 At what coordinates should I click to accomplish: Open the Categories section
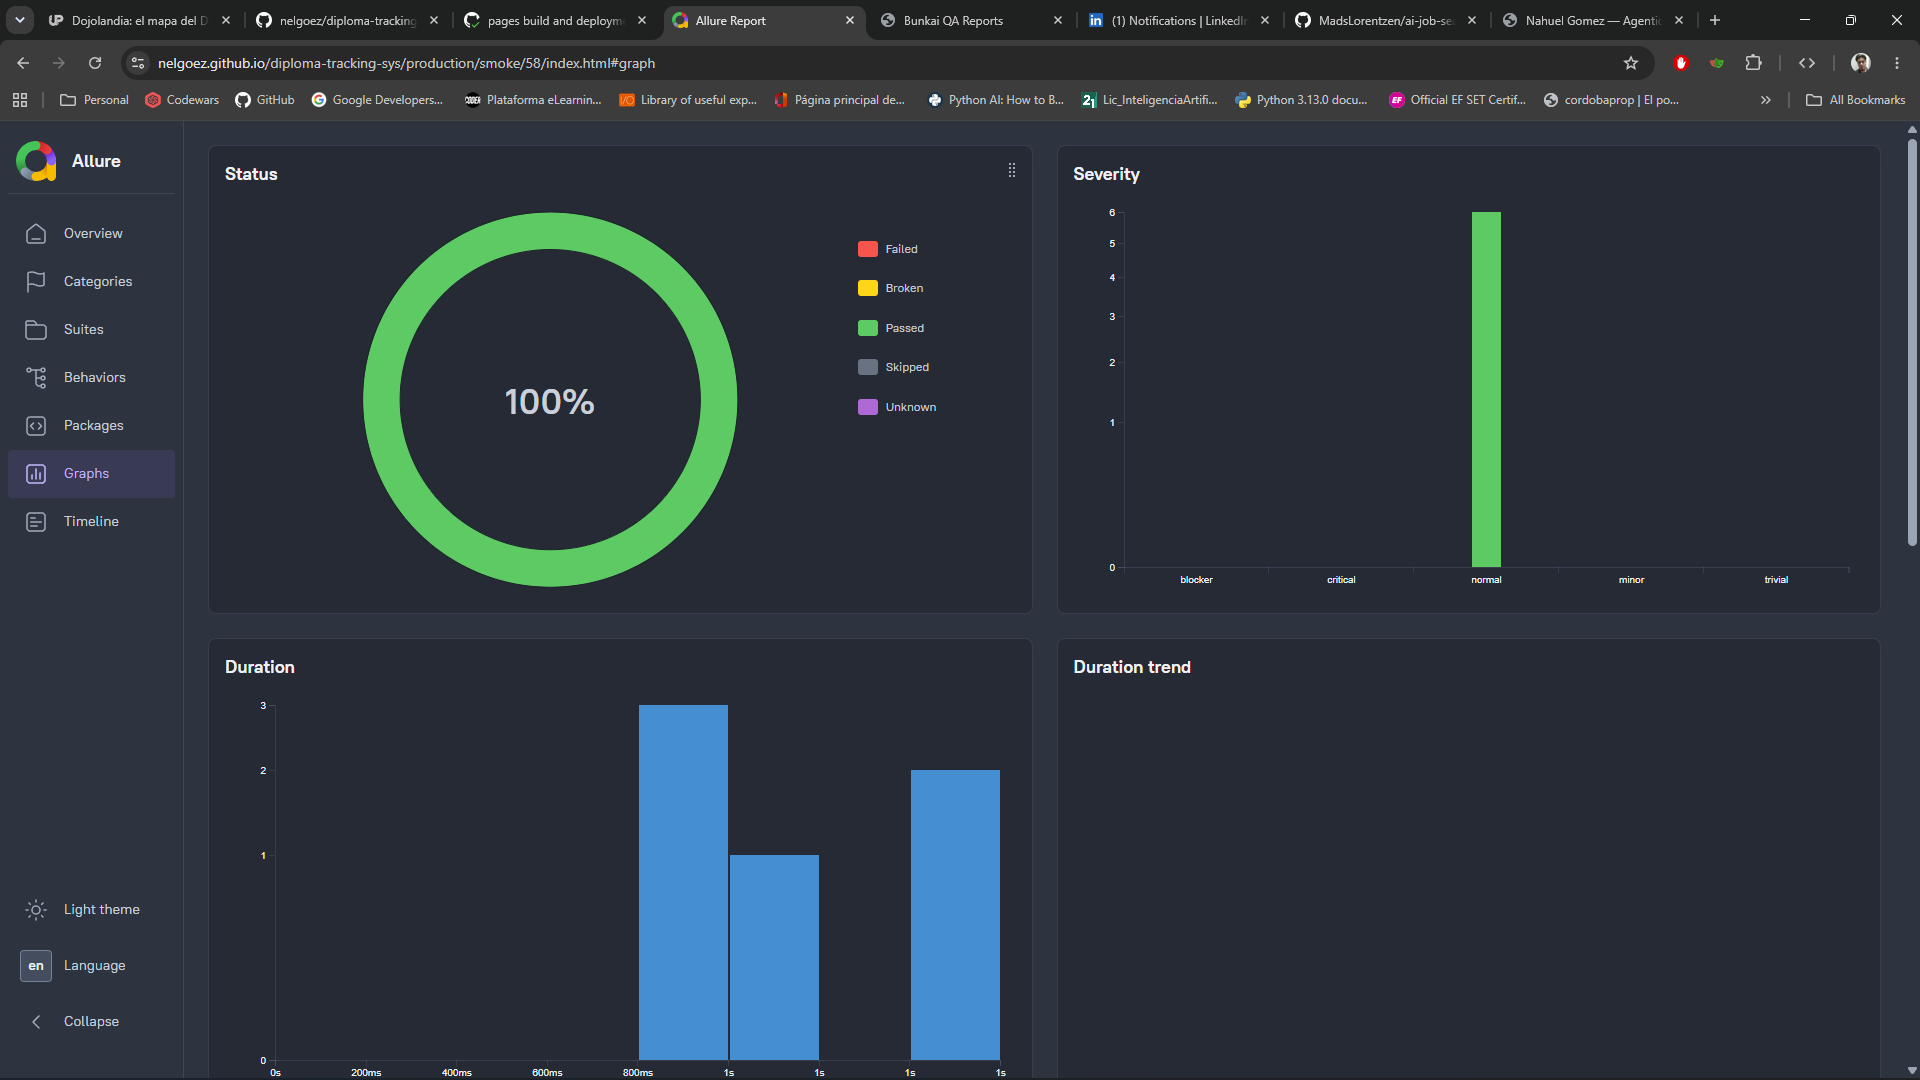pos(91,281)
